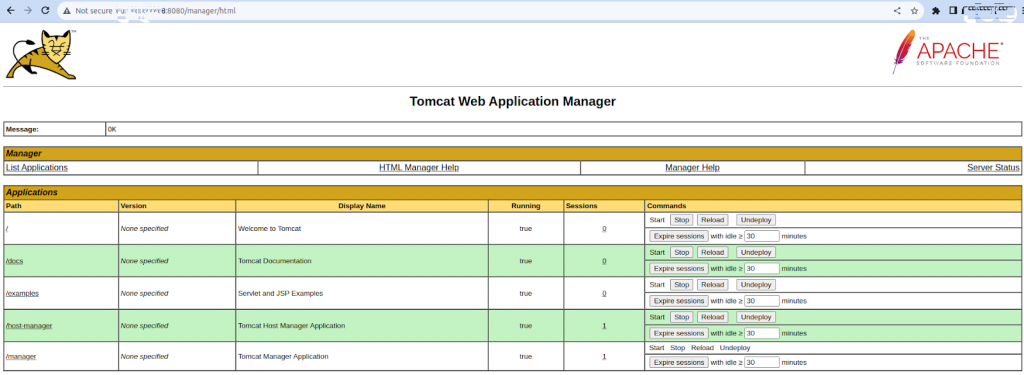The height and width of the screenshot is (375, 1024).
Task: Expire sessions for /examples application
Action: pyautogui.click(x=679, y=301)
